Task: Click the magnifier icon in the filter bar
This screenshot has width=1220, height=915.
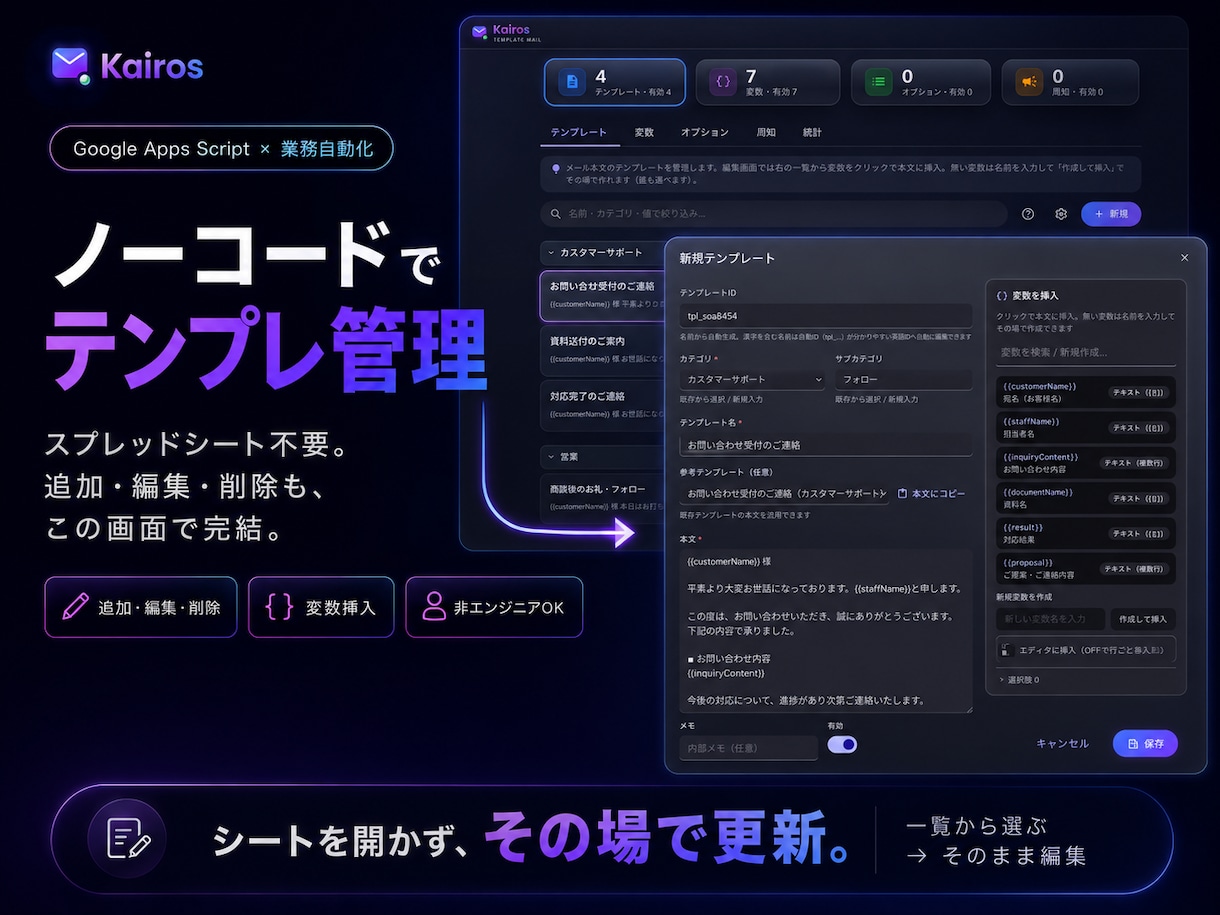Action: 556,214
